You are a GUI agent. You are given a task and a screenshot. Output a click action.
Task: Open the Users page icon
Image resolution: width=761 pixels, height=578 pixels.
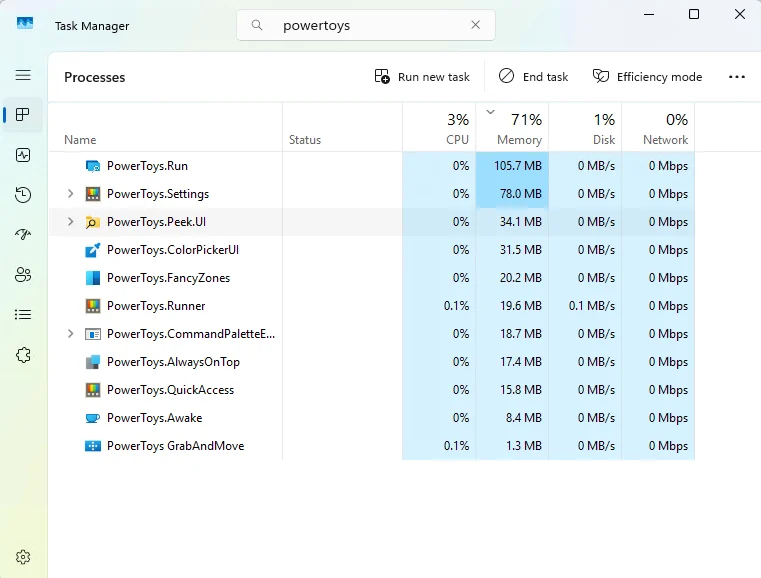23,275
